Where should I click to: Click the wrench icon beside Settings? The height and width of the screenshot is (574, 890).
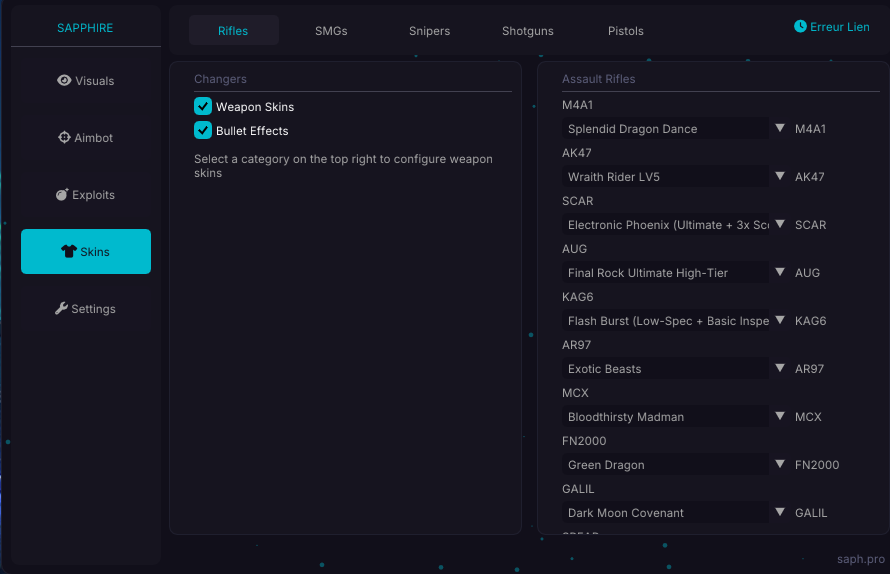coord(61,308)
